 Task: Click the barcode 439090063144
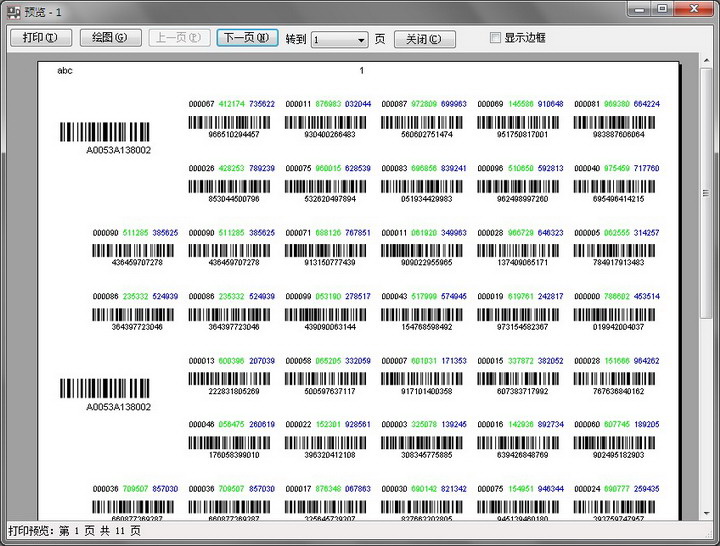326,315
